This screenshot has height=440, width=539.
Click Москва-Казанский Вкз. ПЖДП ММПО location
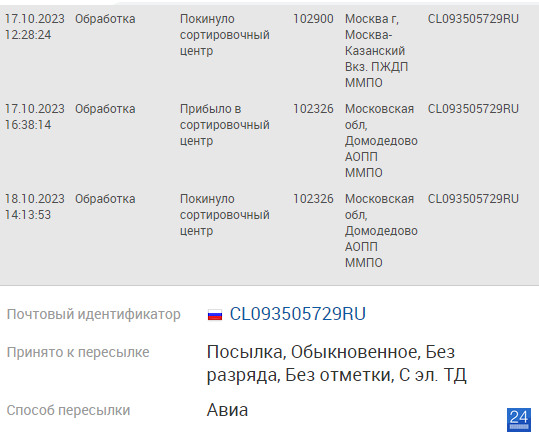click(x=376, y=51)
